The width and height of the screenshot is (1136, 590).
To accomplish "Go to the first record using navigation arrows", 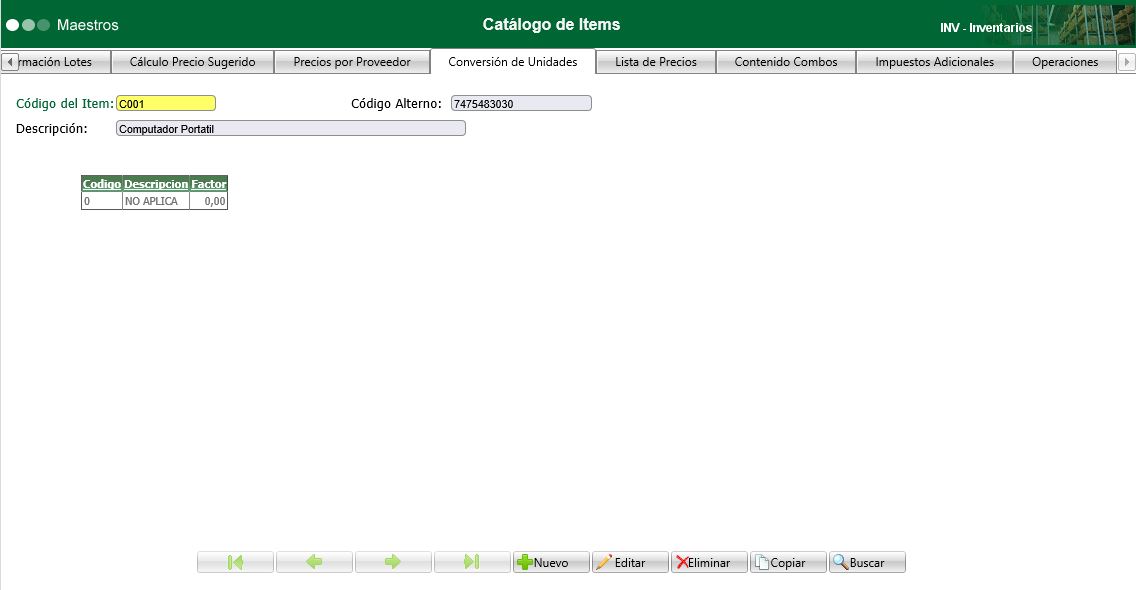I will (x=235, y=562).
